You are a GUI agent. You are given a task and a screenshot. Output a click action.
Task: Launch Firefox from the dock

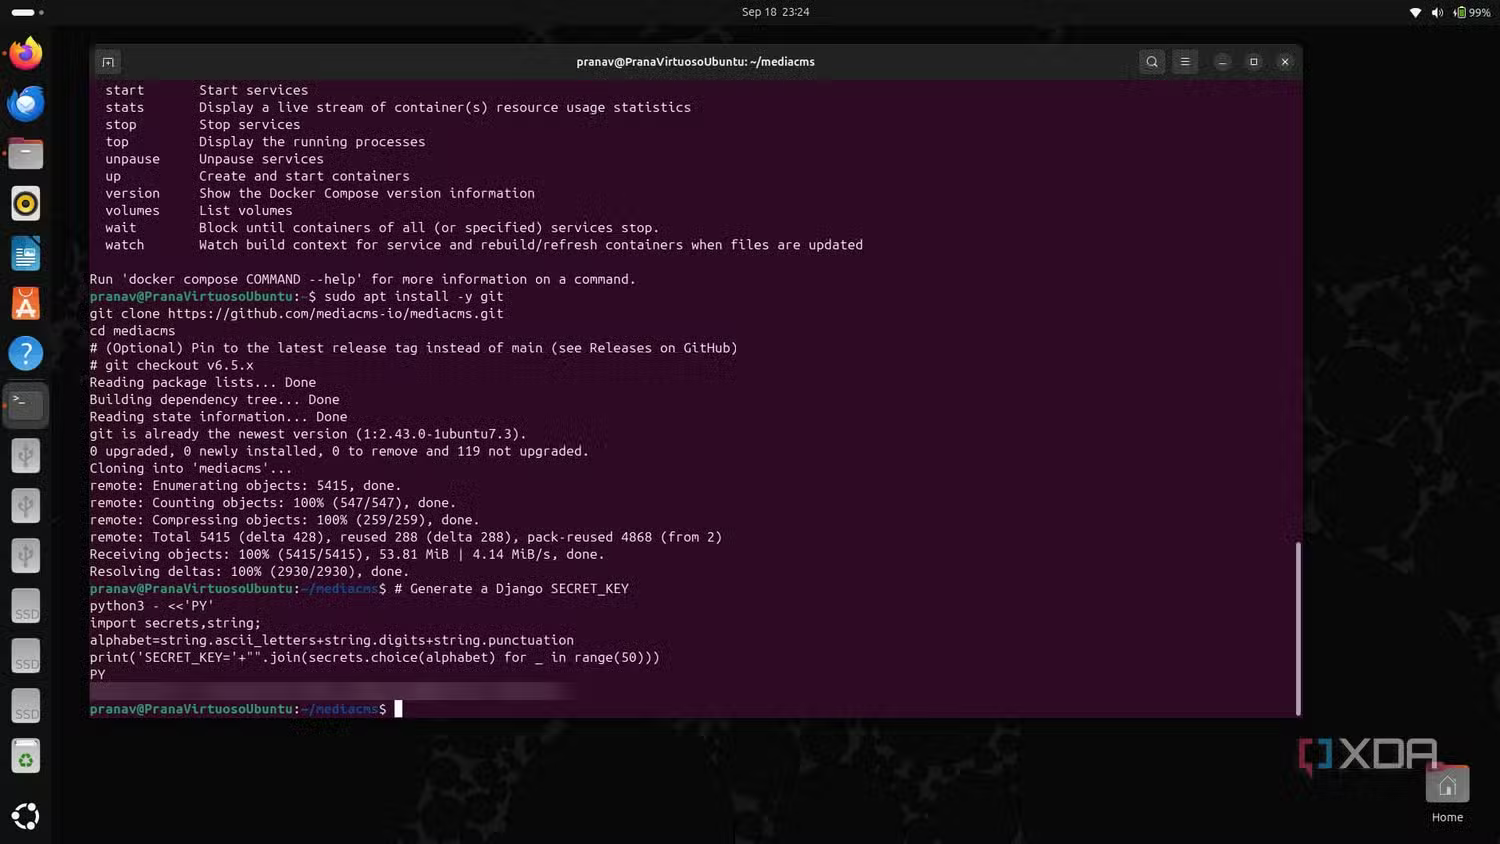pyautogui.click(x=26, y=54)
